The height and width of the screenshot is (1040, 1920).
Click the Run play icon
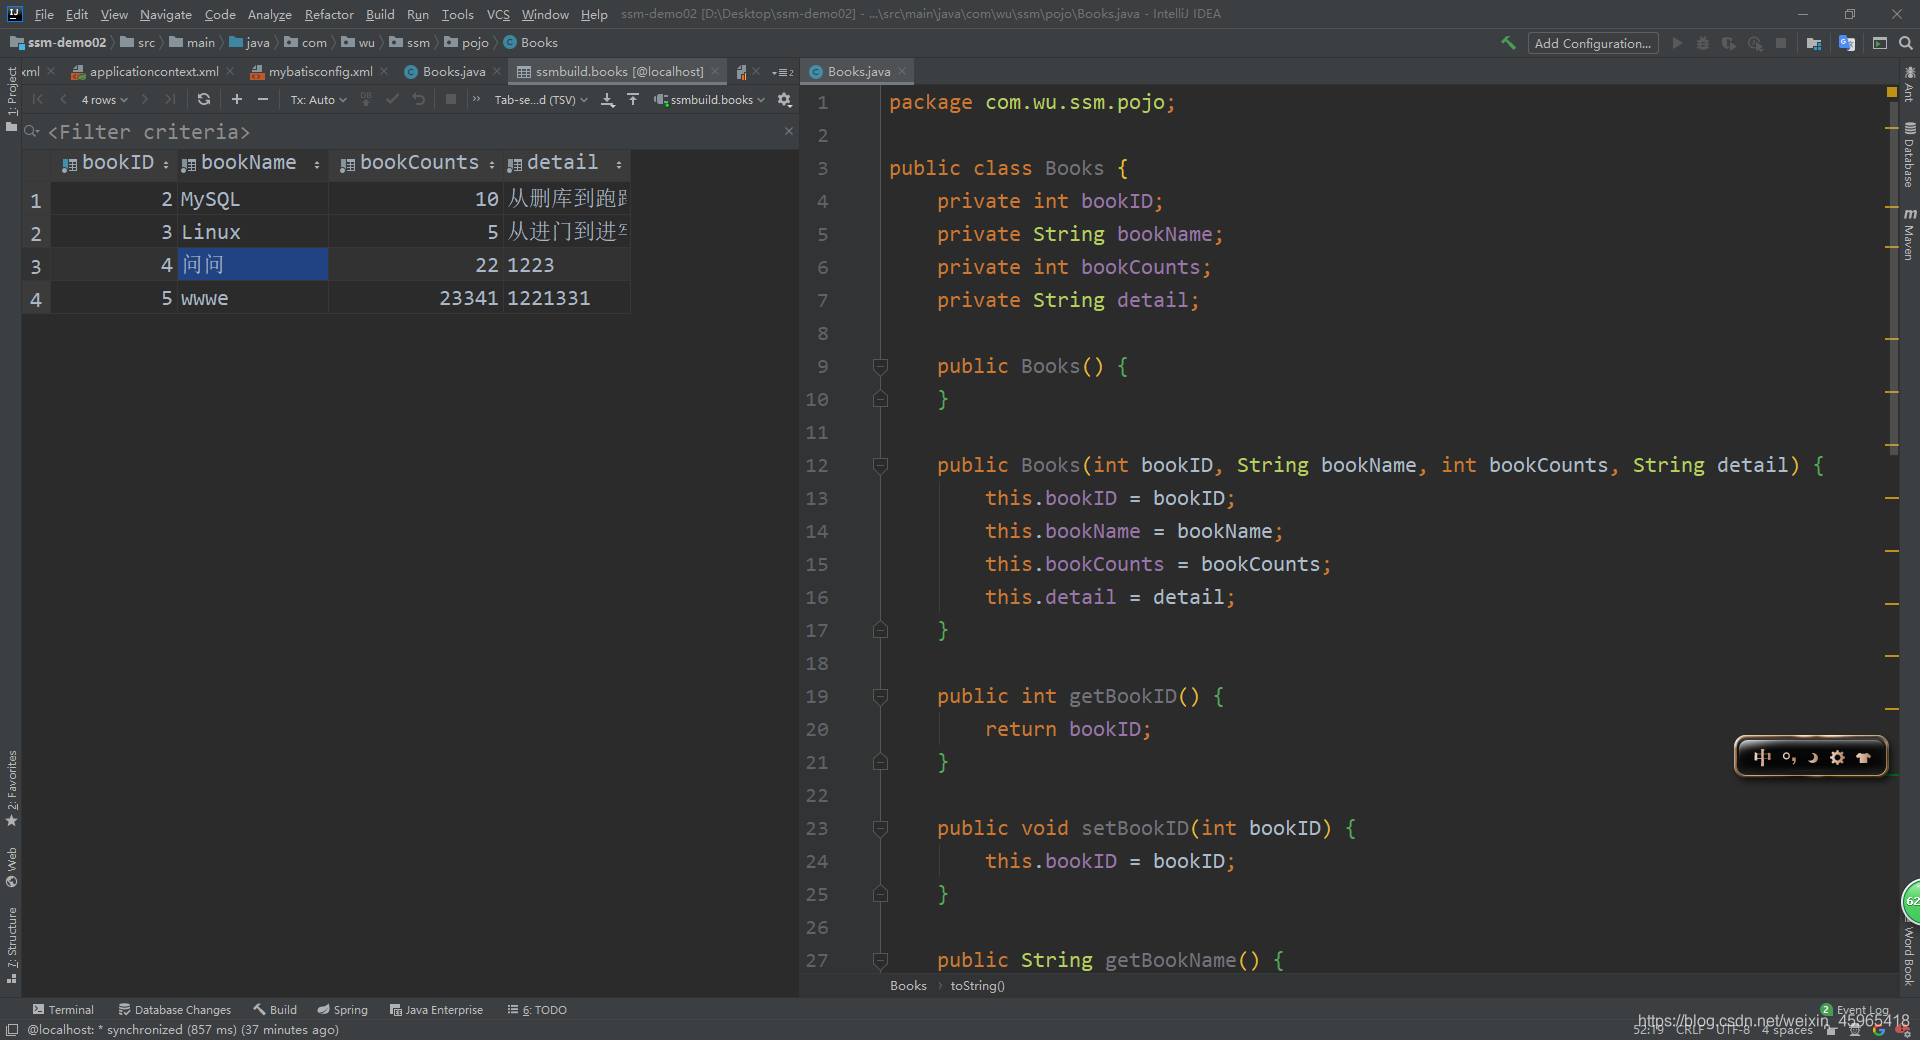[1678, 43]
